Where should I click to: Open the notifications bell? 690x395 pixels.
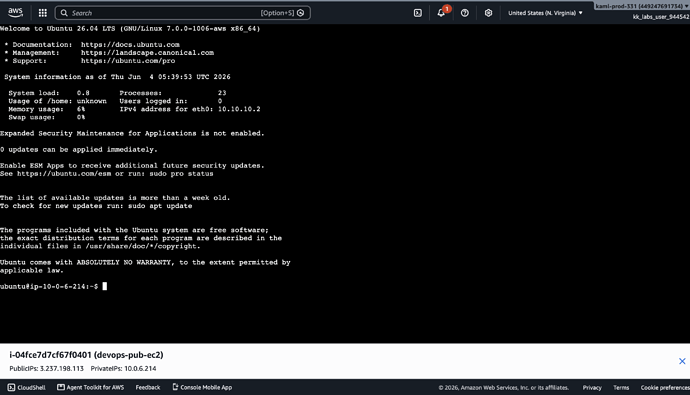click(441, 13)
